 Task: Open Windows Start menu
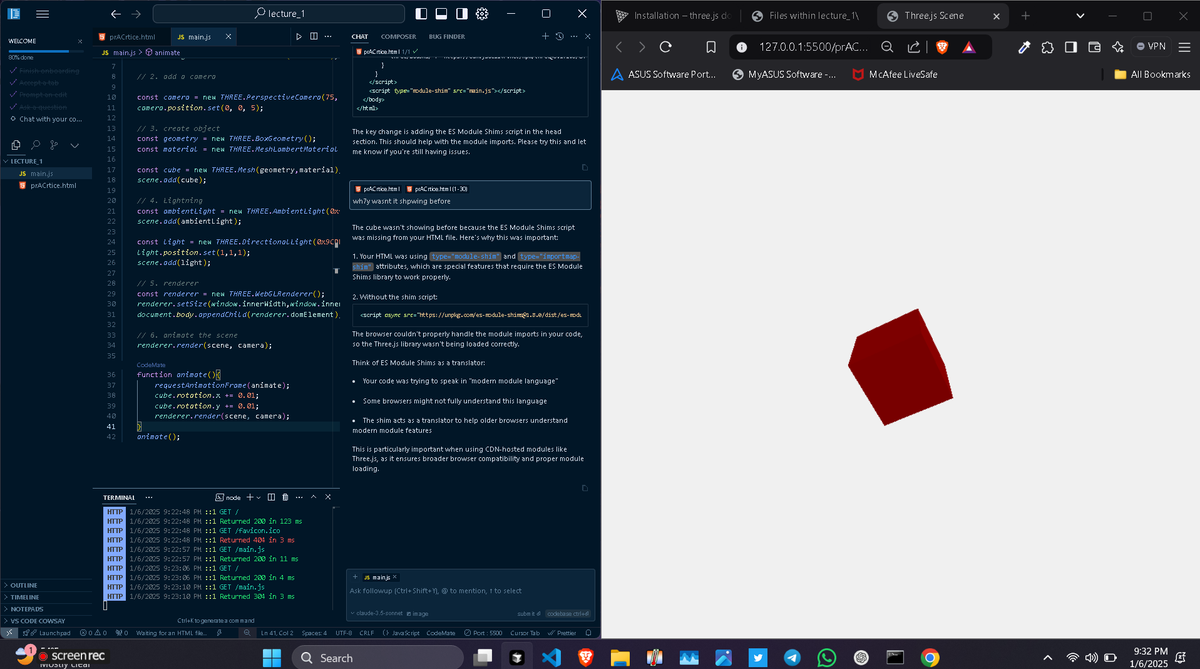point(272,657)
